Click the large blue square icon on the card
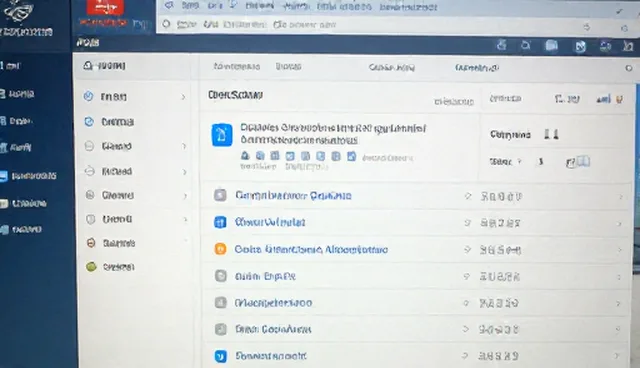Viewport: 640px width, 368px height. point(222,135)
